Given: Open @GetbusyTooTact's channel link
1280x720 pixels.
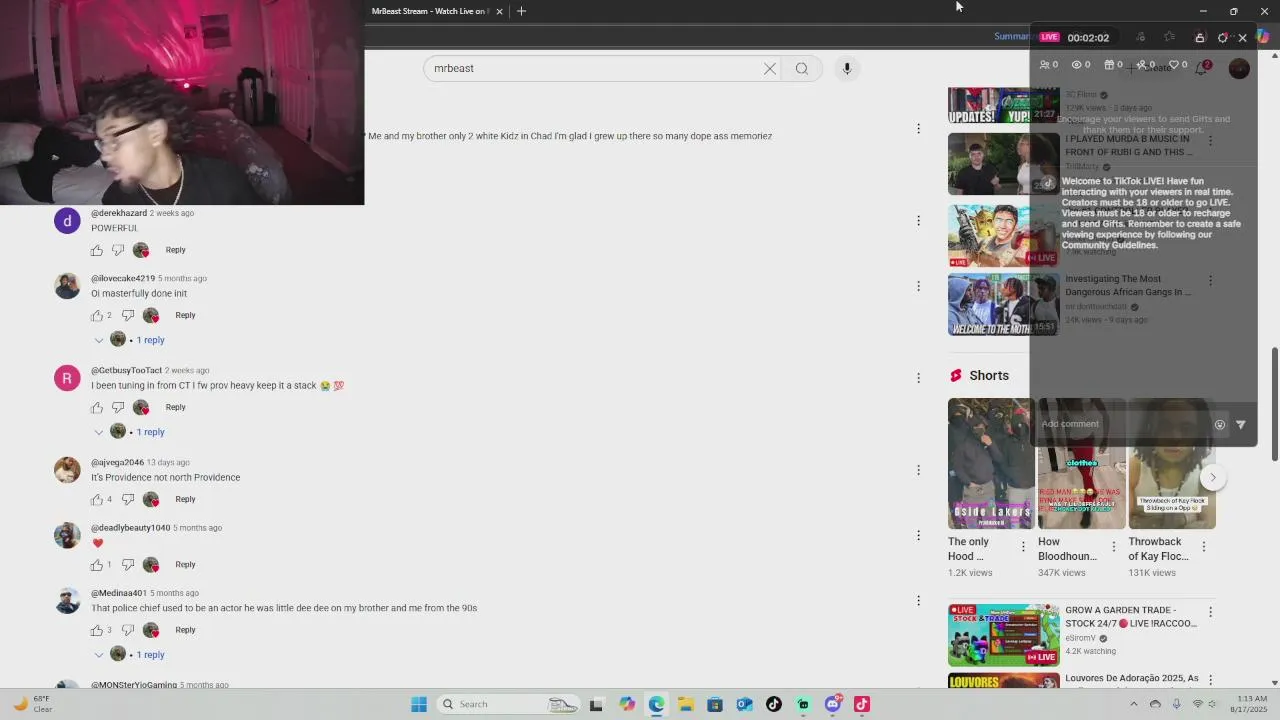Looking at the screenshot, I should [x=126, y=370].
